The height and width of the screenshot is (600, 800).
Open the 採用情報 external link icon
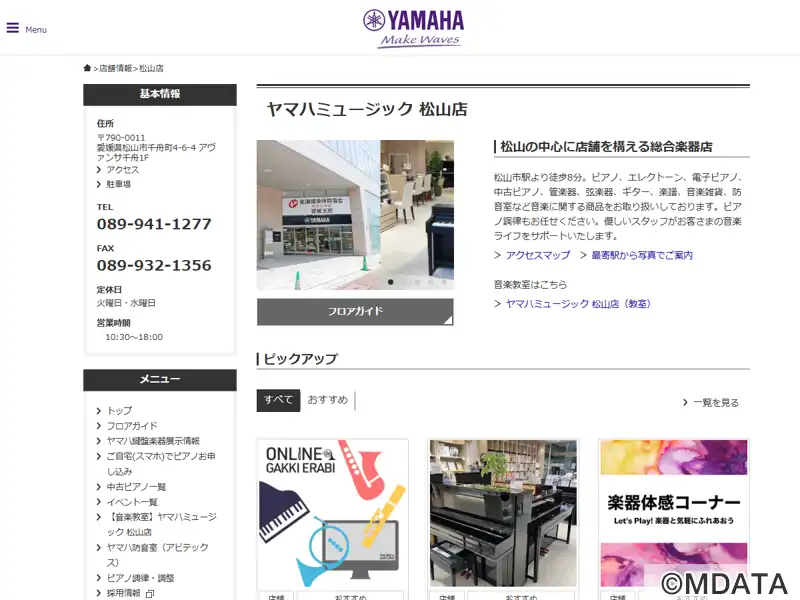tap(149, 594)
